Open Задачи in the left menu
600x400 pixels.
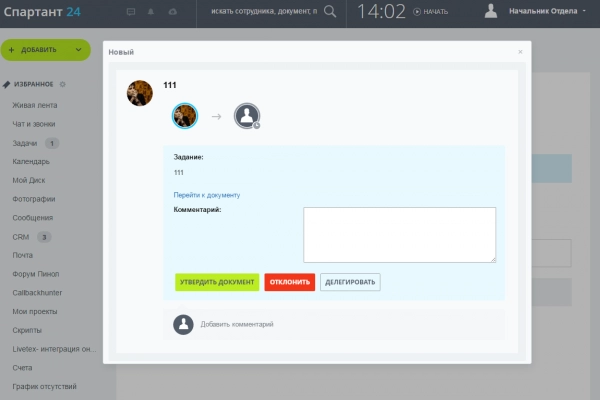pyautogui.click(x=24, y=143)
